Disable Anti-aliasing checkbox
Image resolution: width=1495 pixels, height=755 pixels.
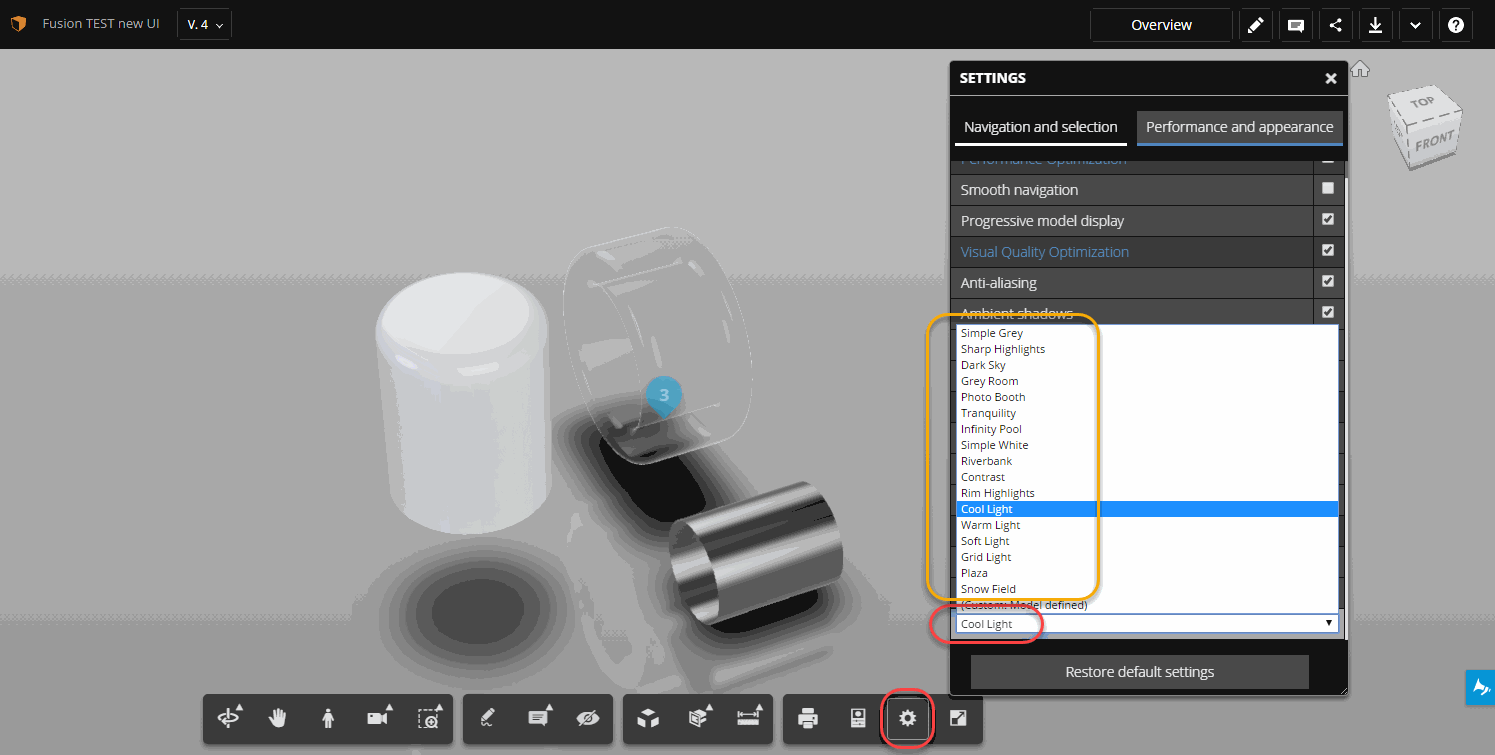1328,281
